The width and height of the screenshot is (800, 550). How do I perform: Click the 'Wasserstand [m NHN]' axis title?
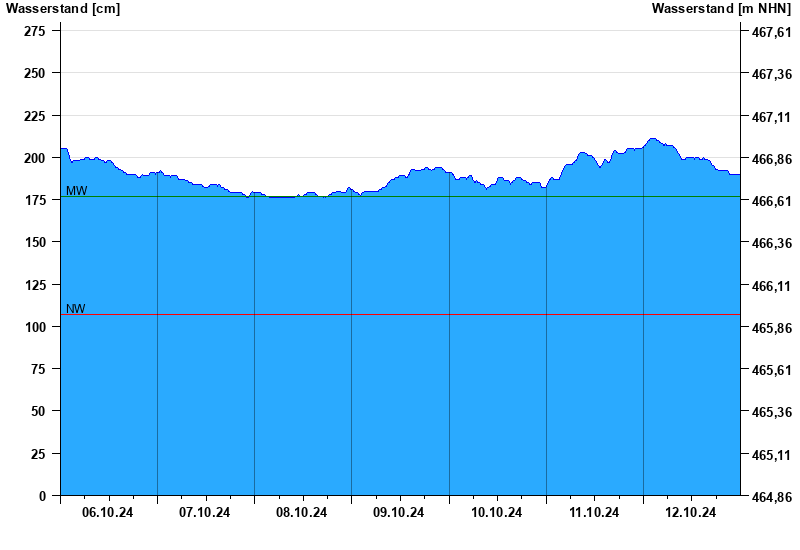click(x=720, y=9)
